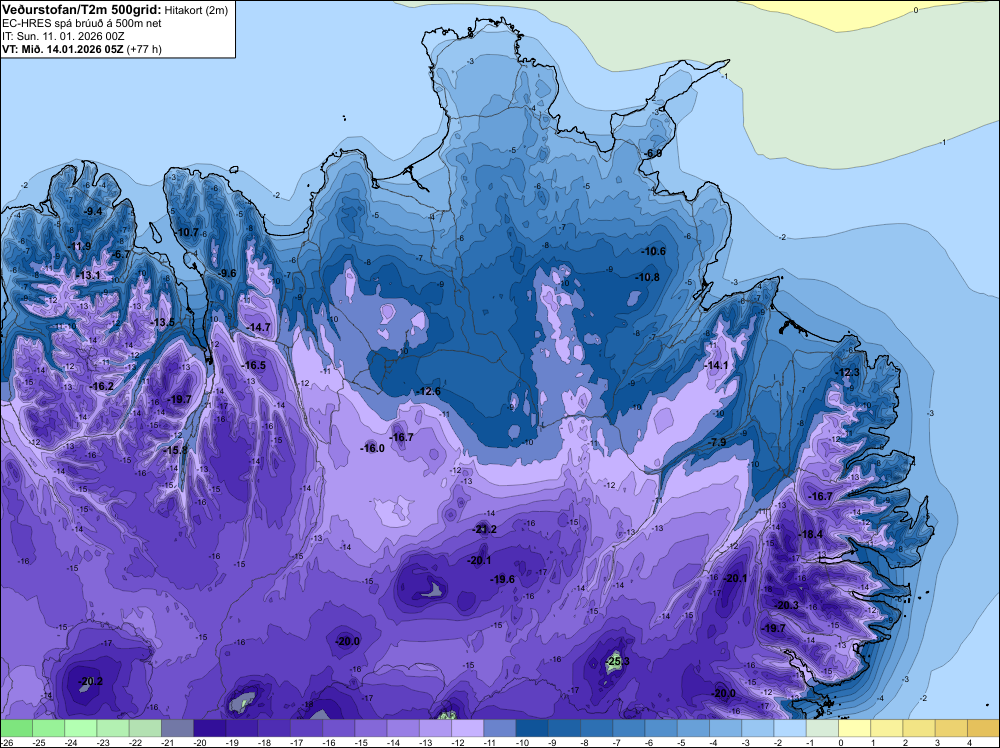
Task: Click the -23 label in the color legend
Action: point(104,743)
